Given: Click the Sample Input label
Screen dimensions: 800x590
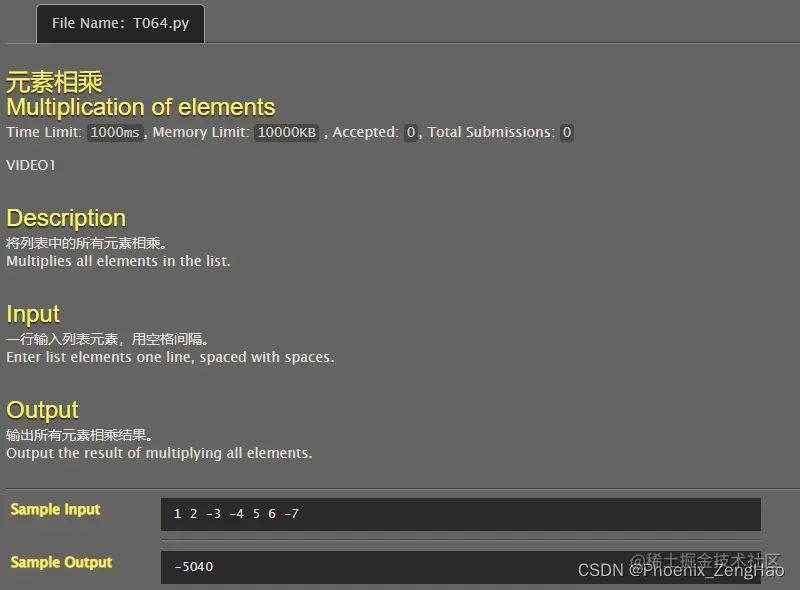Looking at the screenshot, I should [55, 509].
